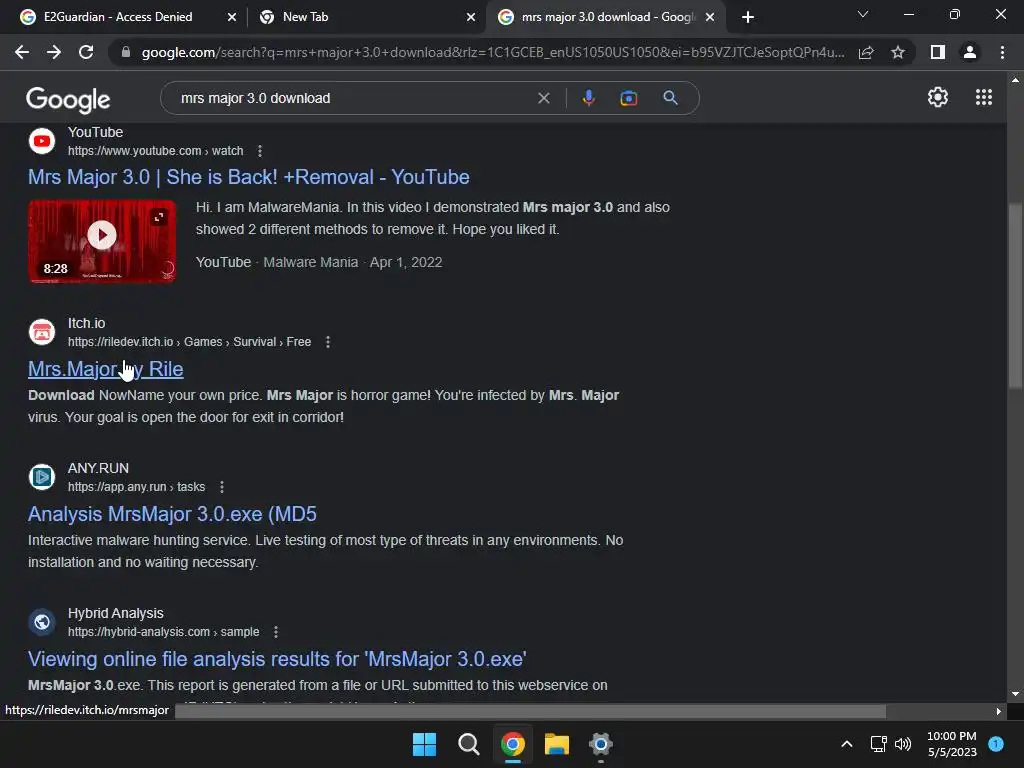Open a new browser tab
Screen dimensions: 1024x768
click(x=748, y=17)
